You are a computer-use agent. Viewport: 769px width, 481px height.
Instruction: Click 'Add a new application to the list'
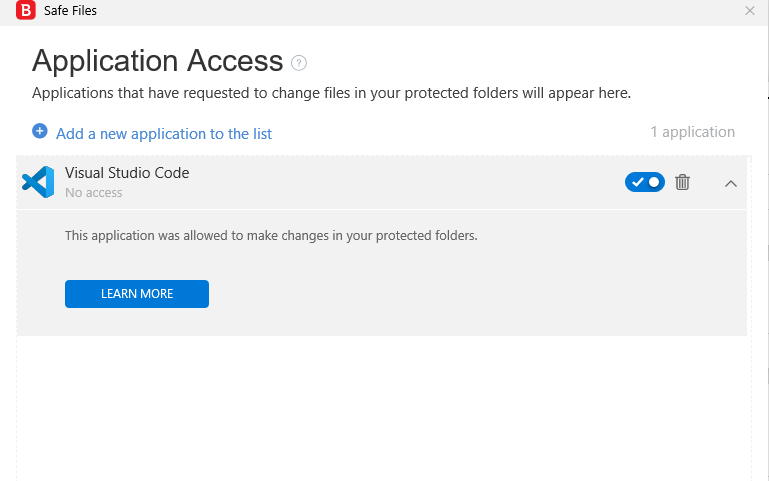coord(164,134)
